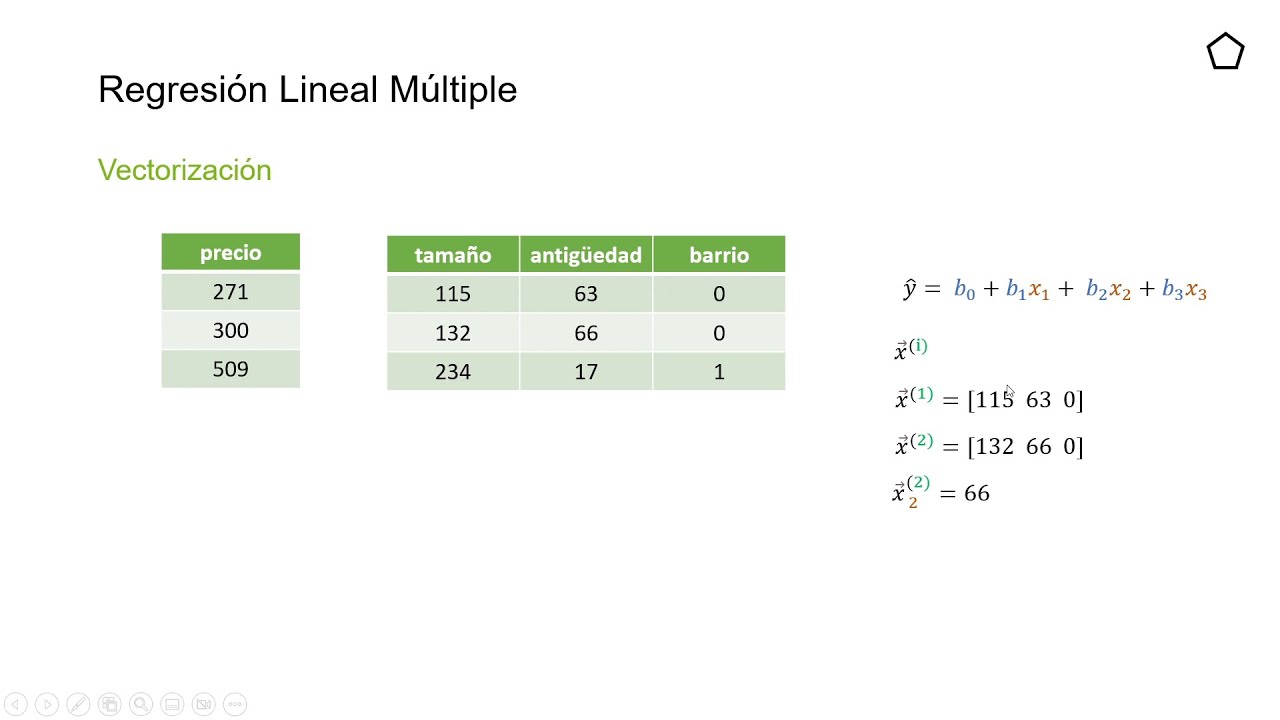1280x720 pixels.
Task: Show all slides grid view
Action: click(109, 704)
